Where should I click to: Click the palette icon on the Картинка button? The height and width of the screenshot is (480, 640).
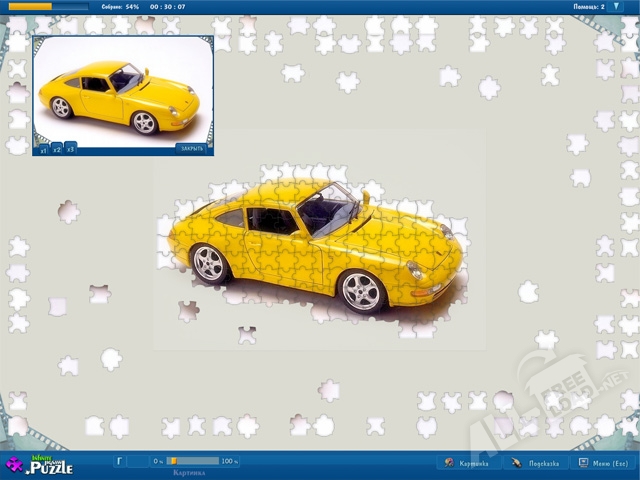[x=450, y=463]
